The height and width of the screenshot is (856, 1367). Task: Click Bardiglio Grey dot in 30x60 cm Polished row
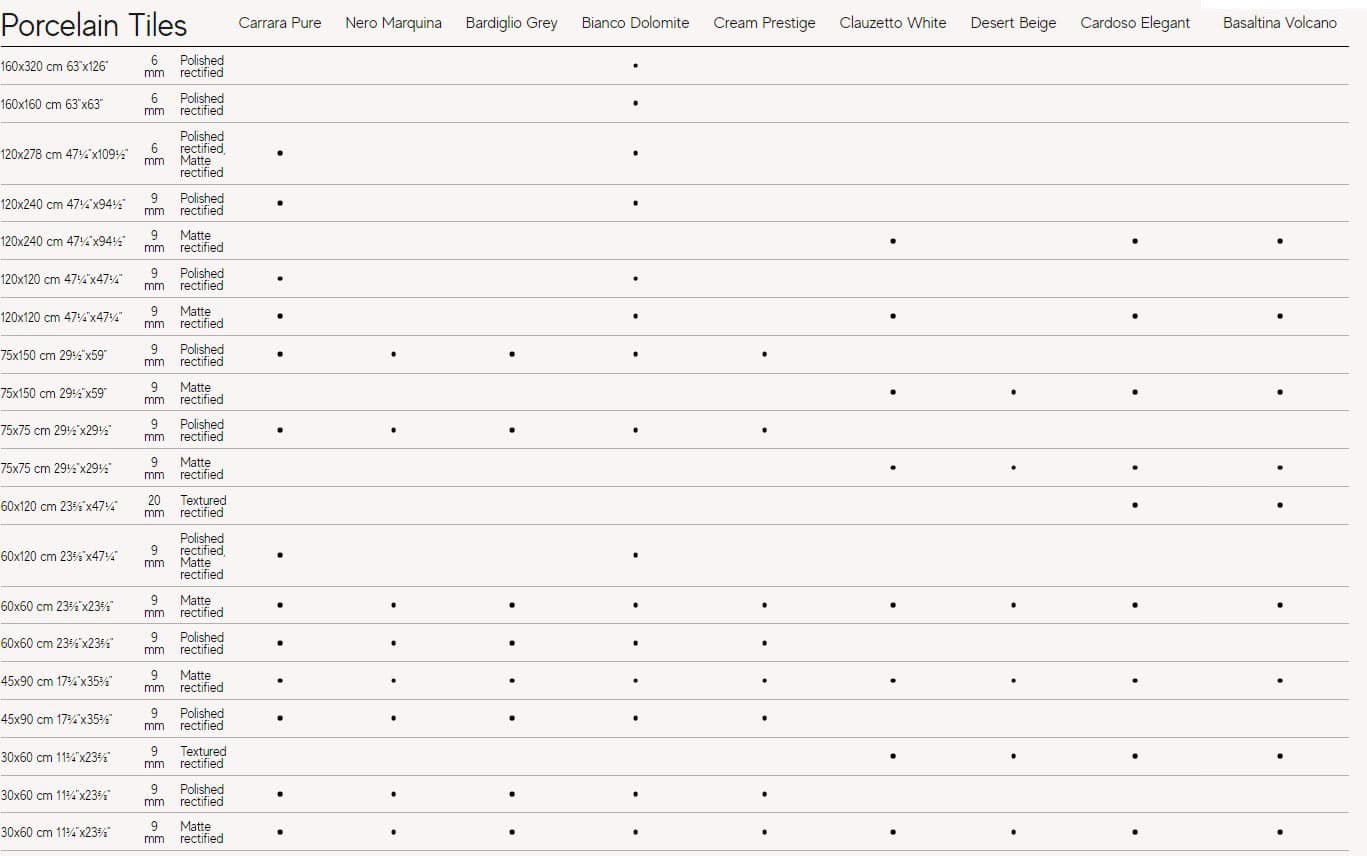tap(511, 794)
